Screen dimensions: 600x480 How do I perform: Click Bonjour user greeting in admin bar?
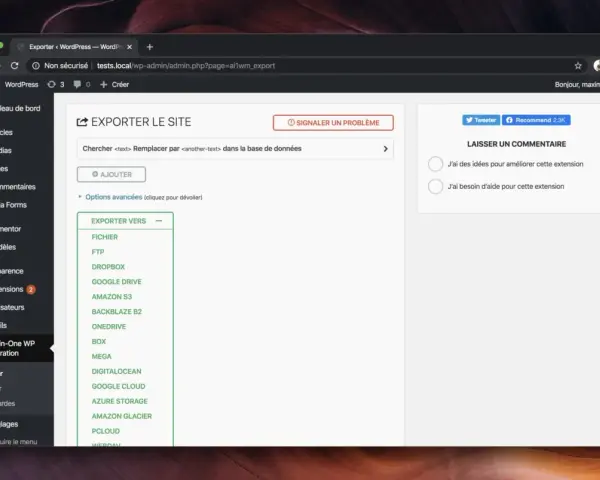pyautogui.click(x=577, y=84)
